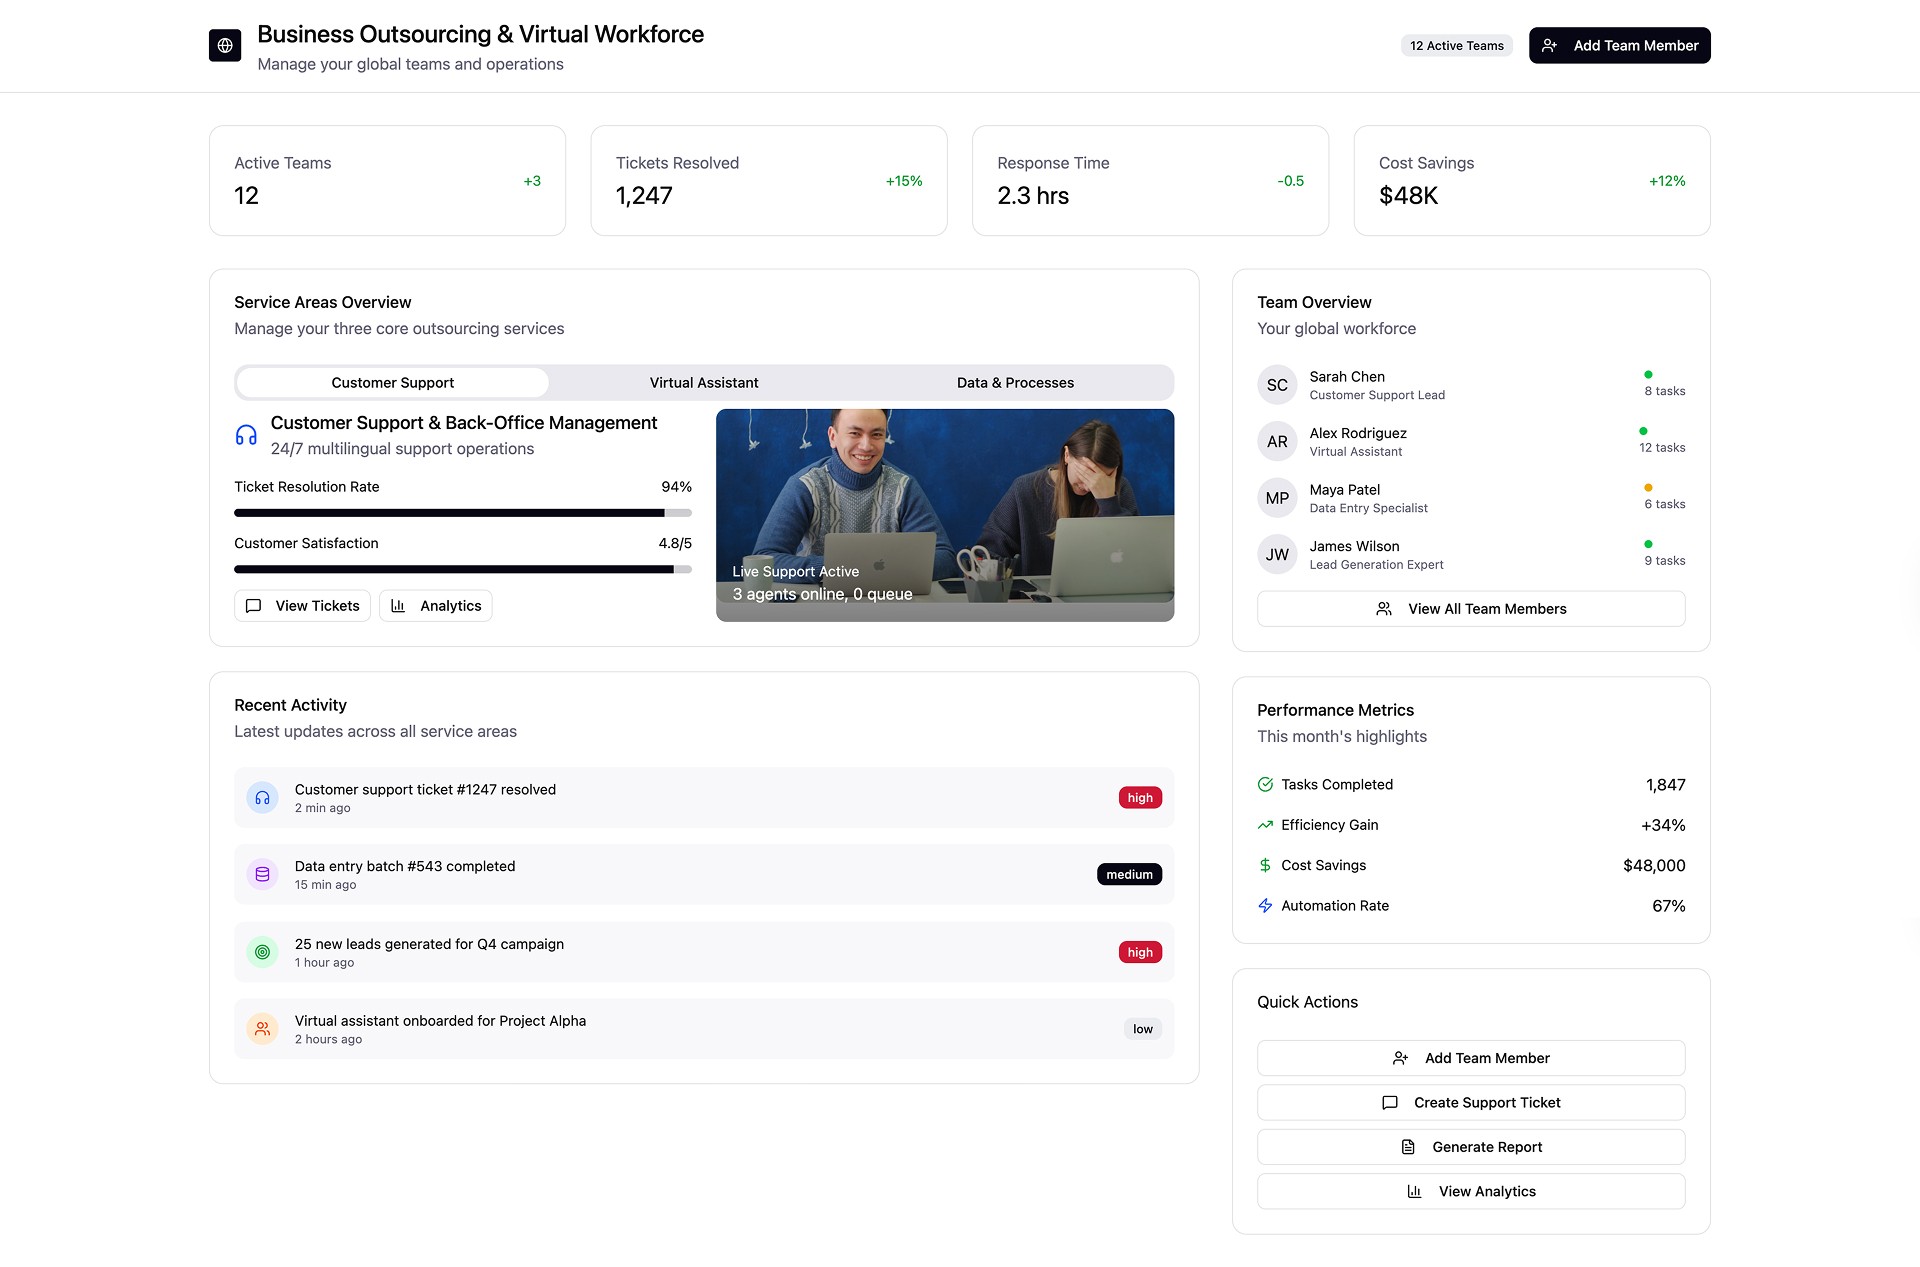The image size is (1920, 1267).
Task: Click the Ticket Resolution Rate progress bar
Action: (462, 513)
